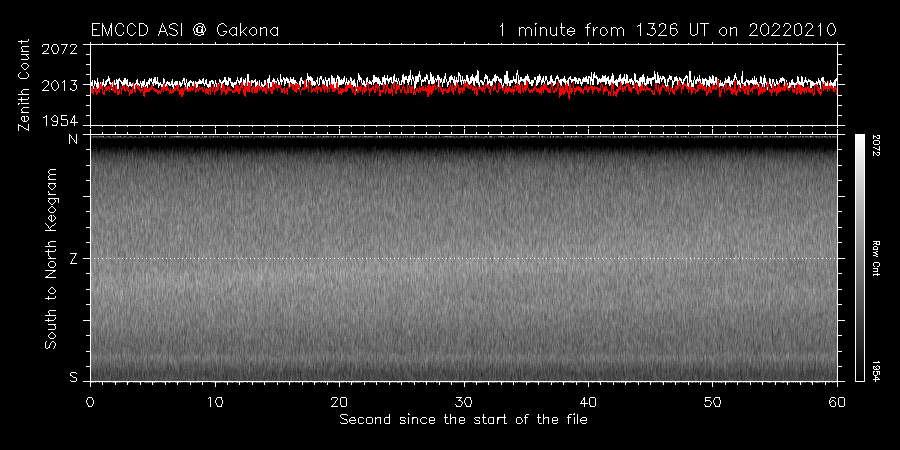Image resolution: width=900 pixels, height=450 pixels.
Task: Click the white zenith count trace
Action: pyautogui.click(x=463, y=79)
